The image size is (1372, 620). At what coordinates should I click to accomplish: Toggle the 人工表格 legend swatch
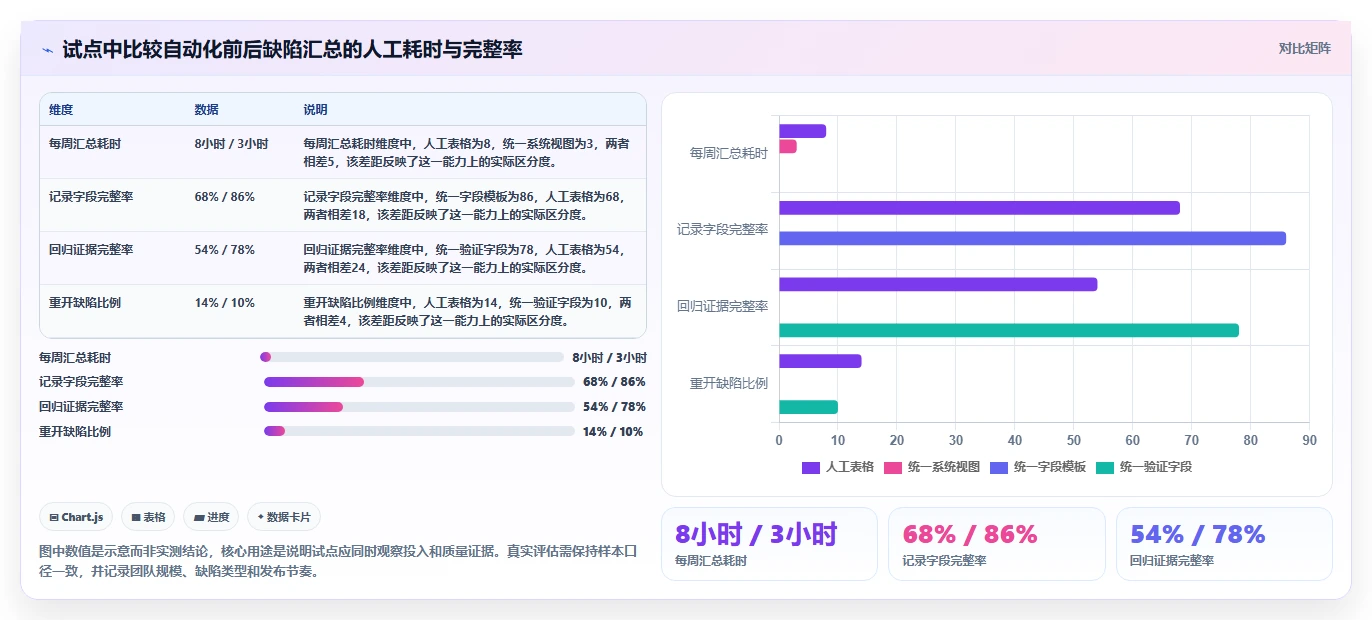[811, 467]
